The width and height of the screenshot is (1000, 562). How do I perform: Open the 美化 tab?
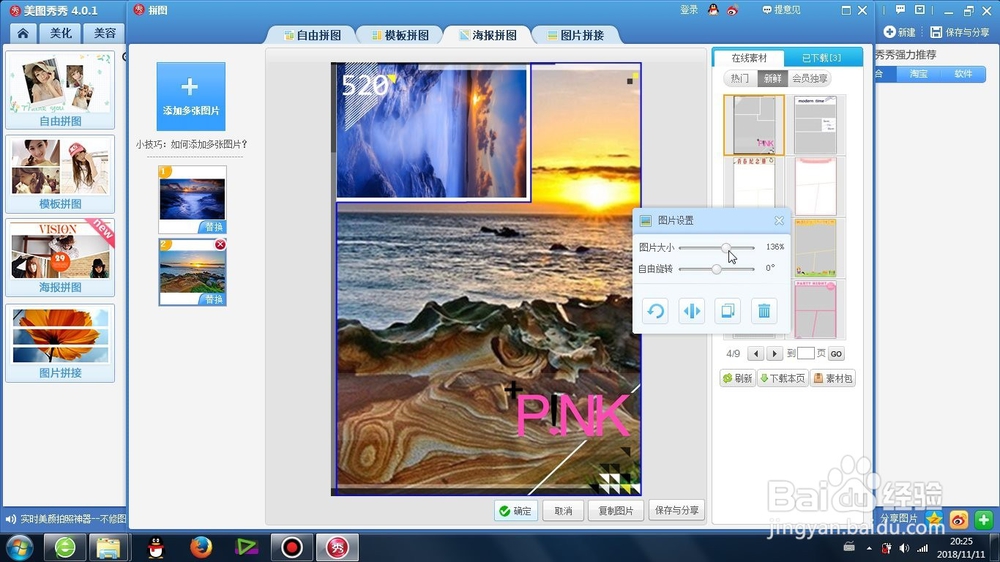point(61,33)
